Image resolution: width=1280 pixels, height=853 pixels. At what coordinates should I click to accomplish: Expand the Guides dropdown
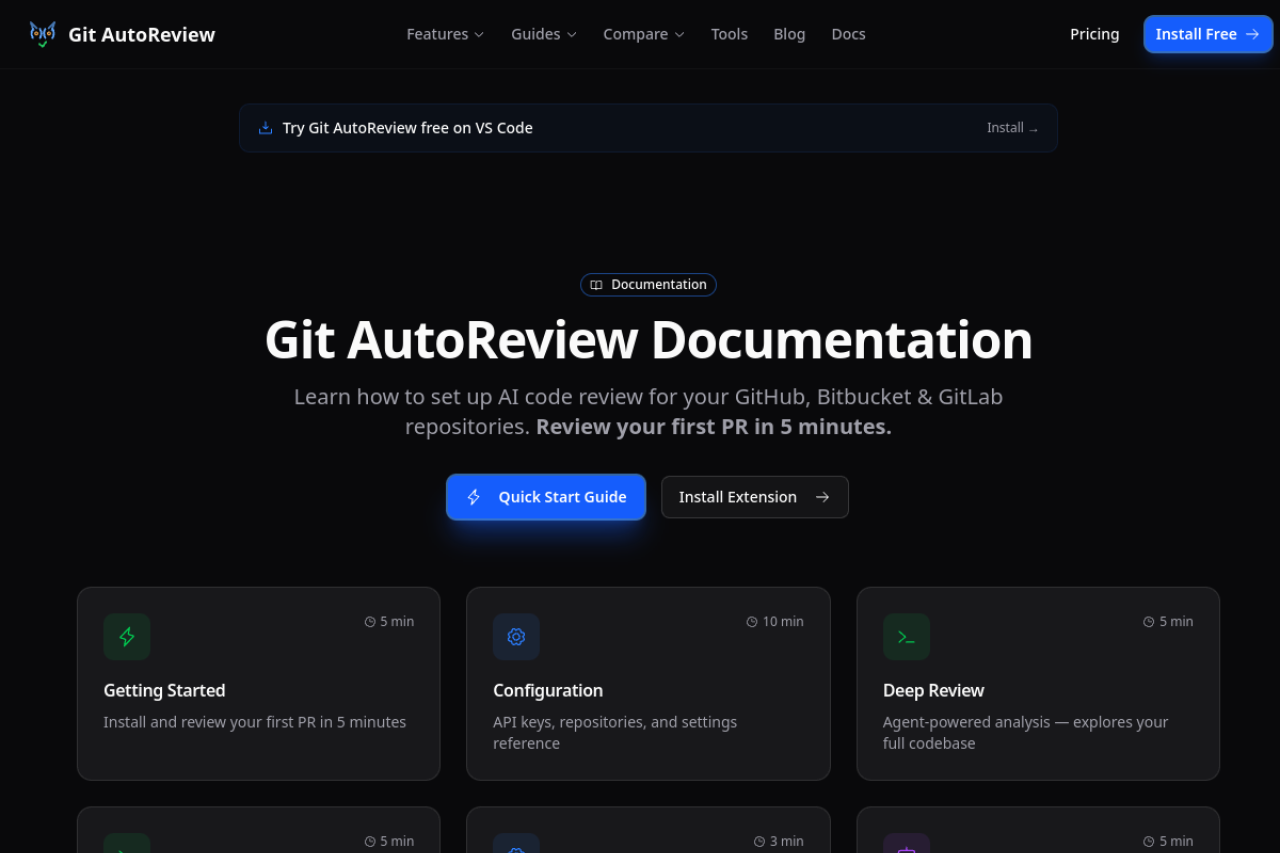(543, 33)
